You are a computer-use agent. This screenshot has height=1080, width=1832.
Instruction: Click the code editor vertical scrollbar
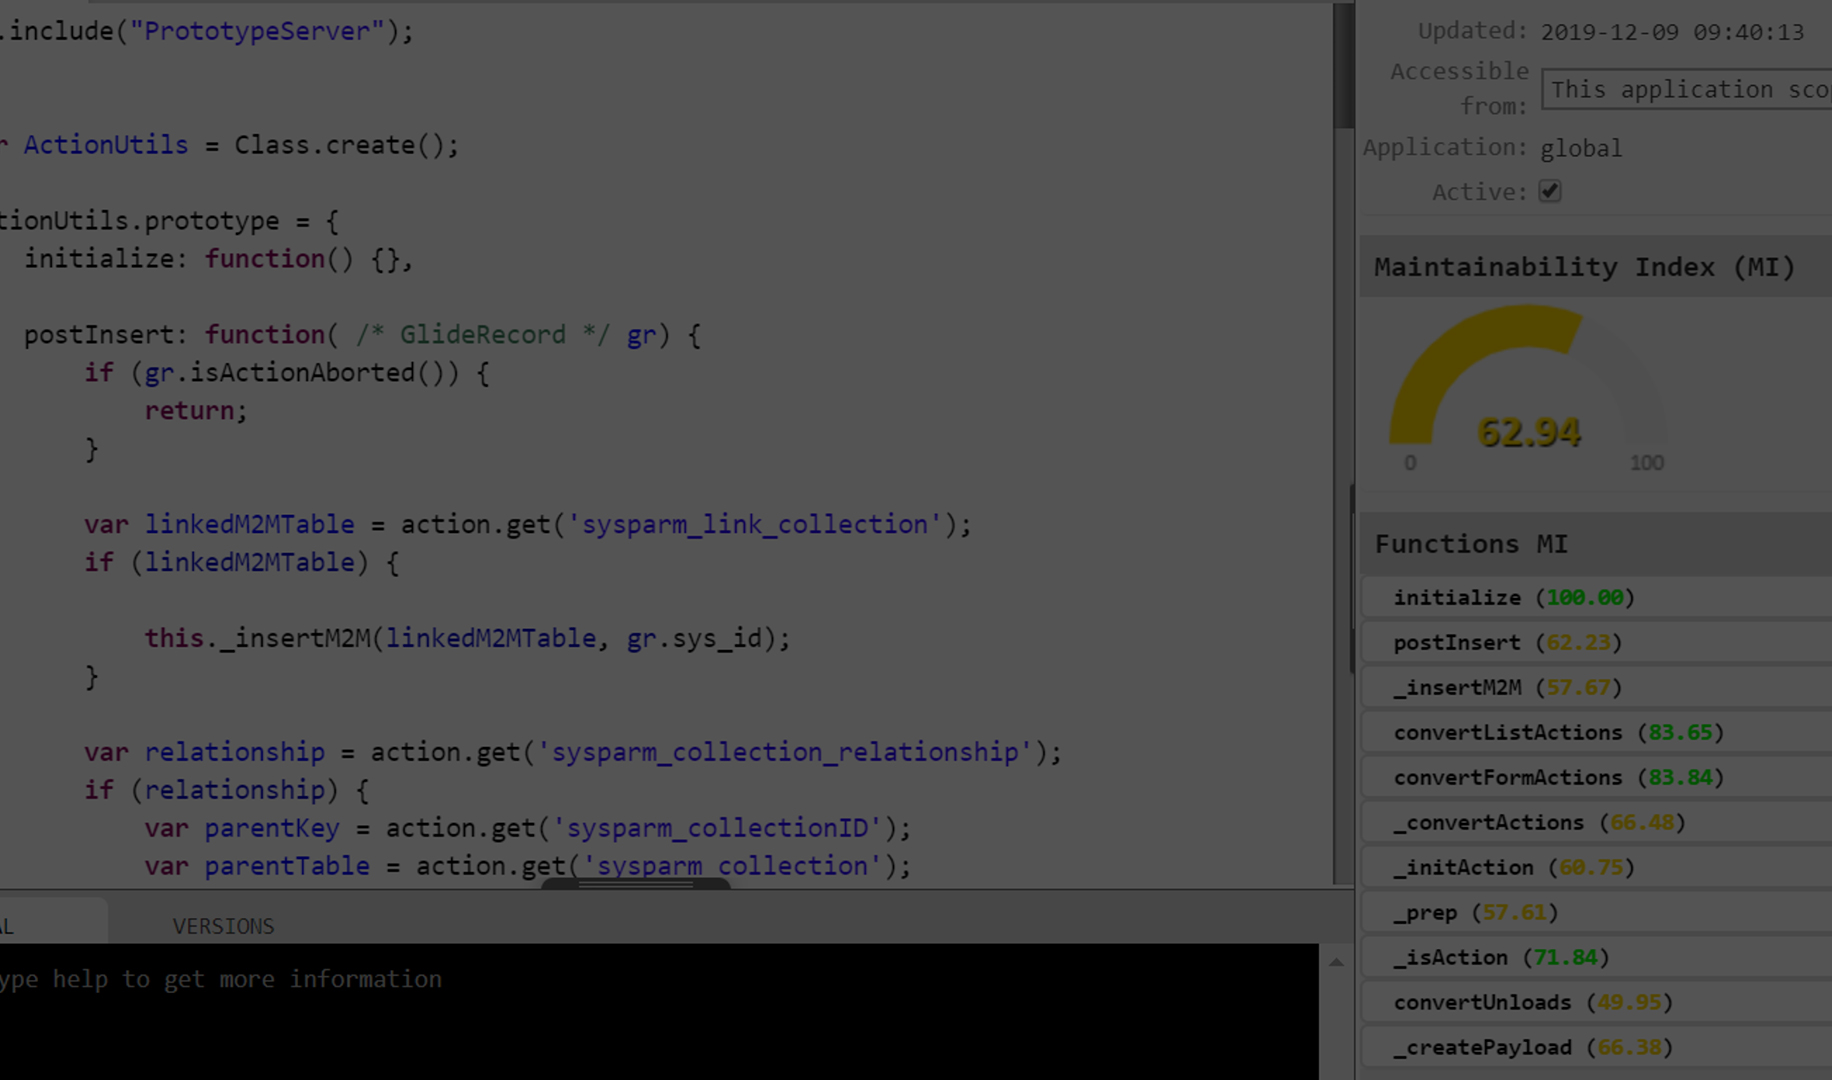coord(1343,70)
